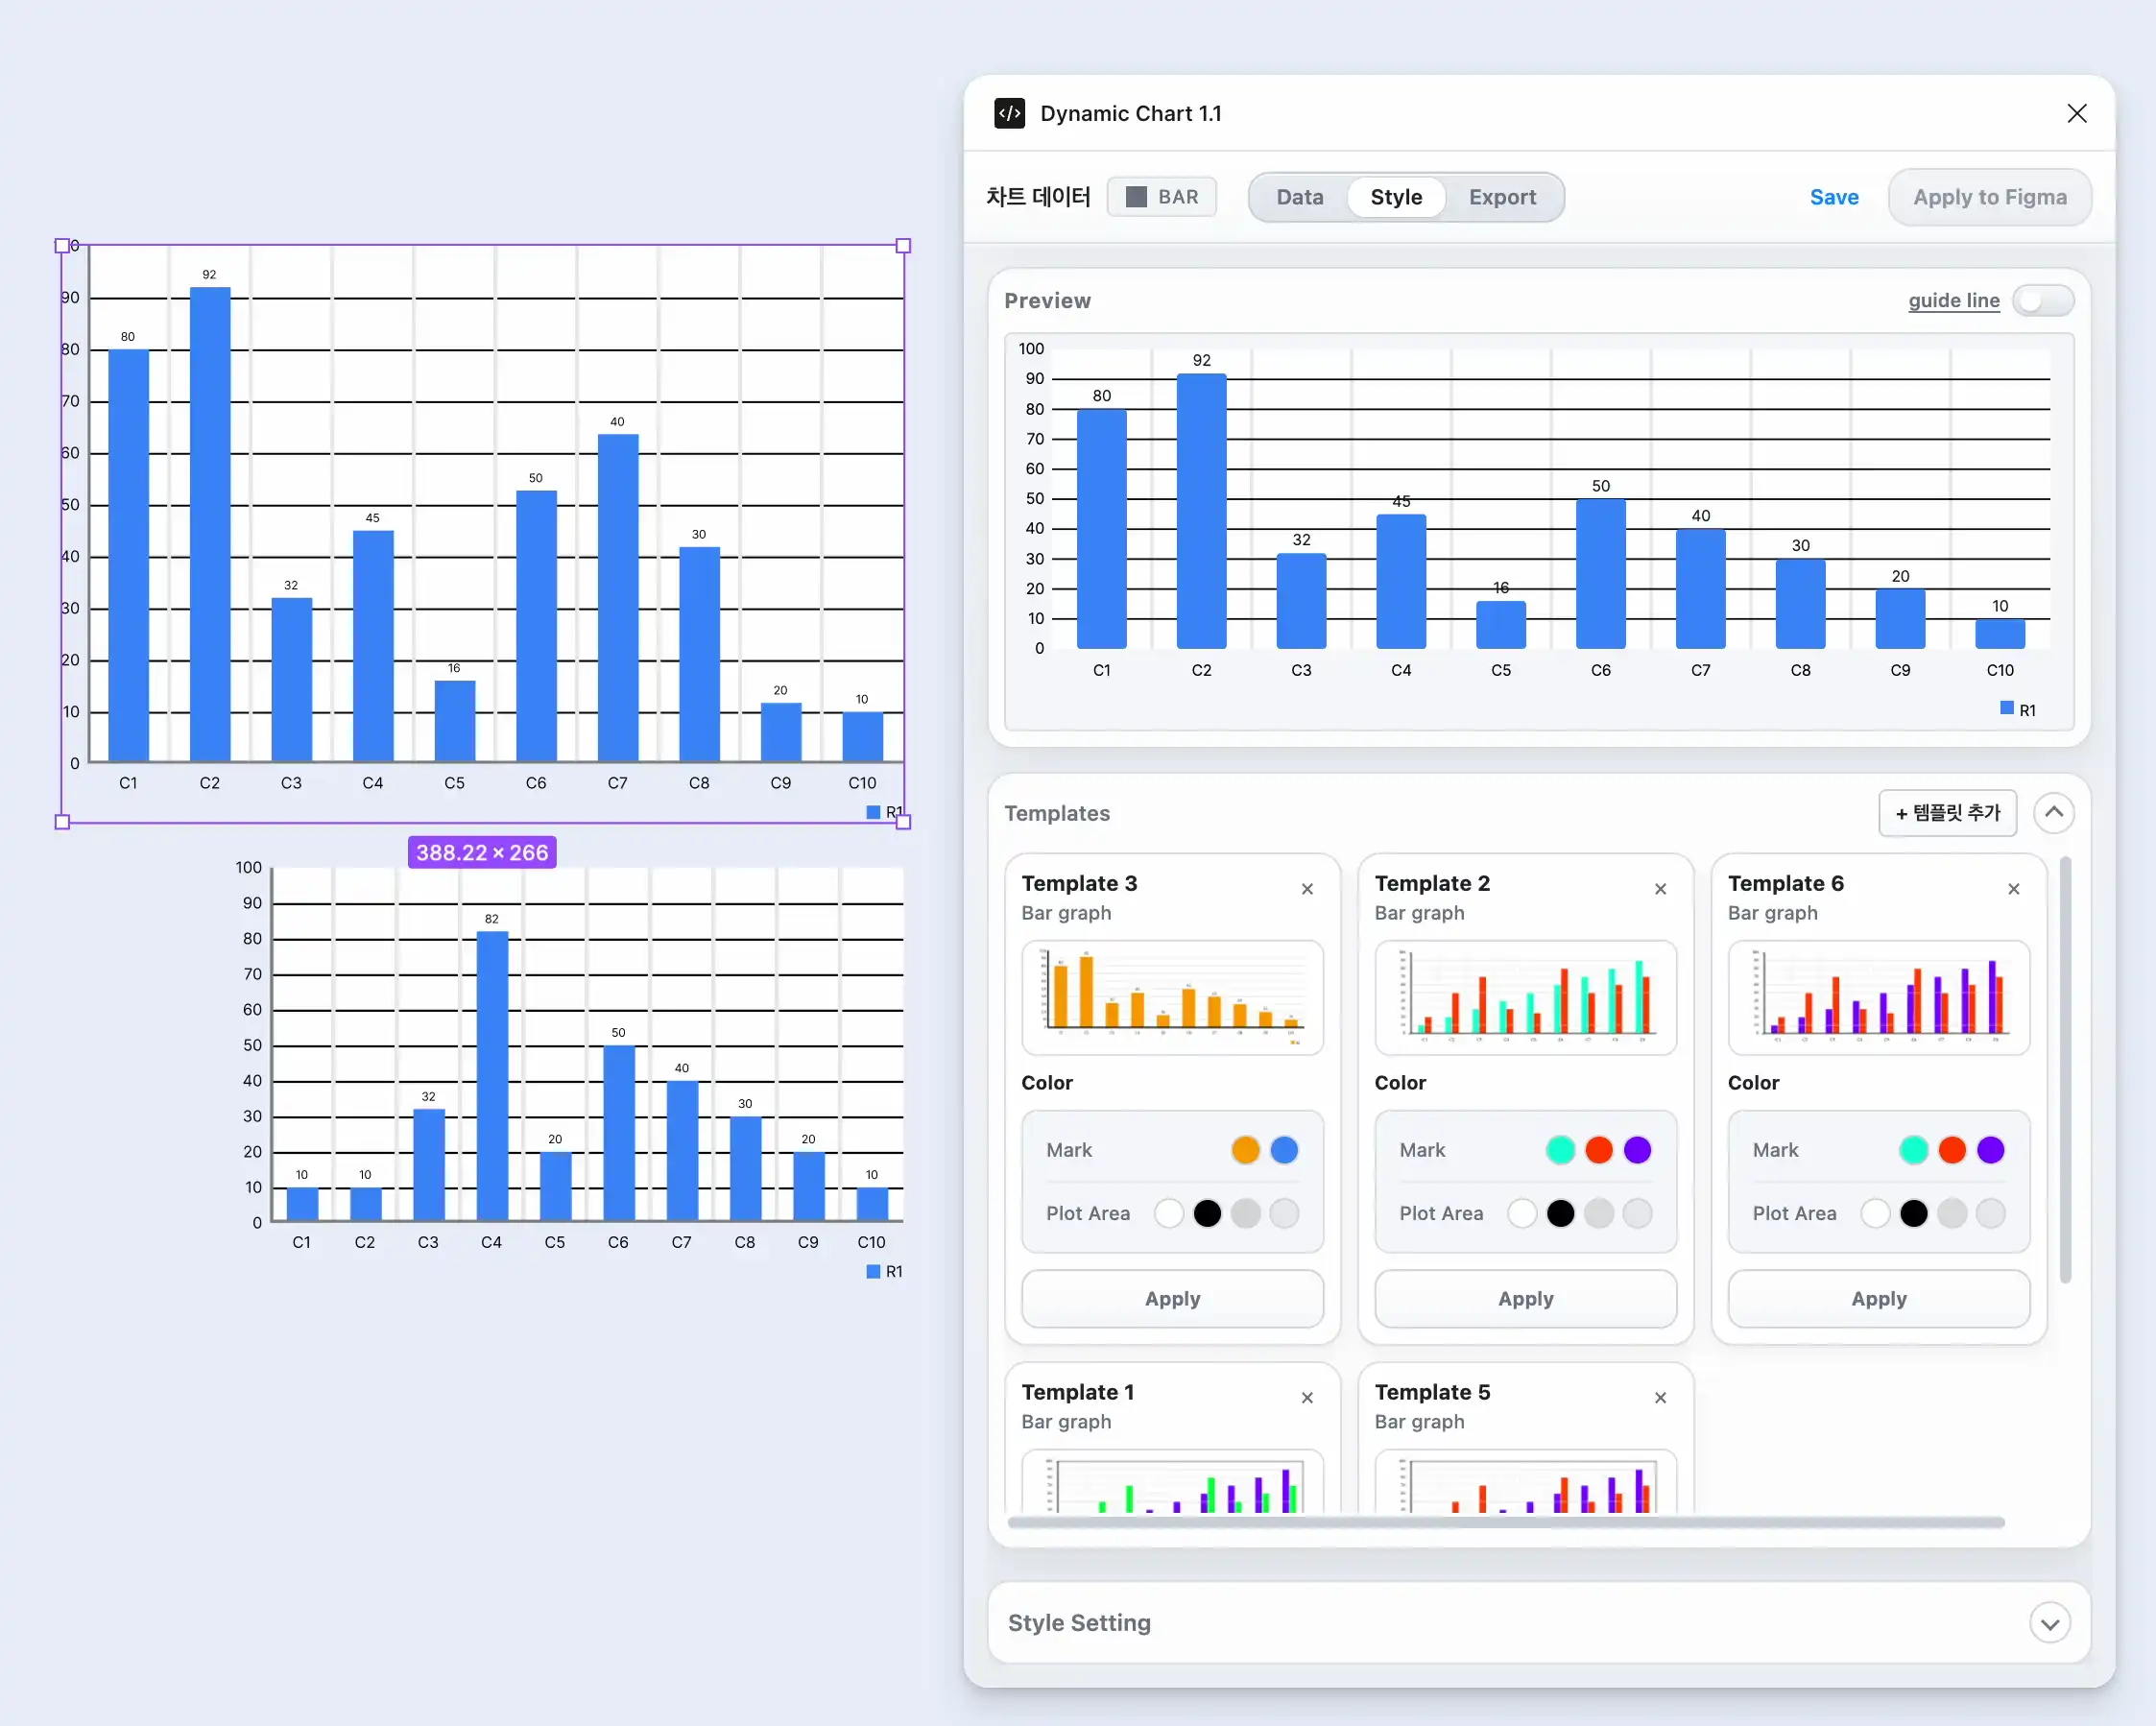Select the Template 6 chart thumbnail
This screenshot has width=2156, height=1726.
tap(1878, 997)
